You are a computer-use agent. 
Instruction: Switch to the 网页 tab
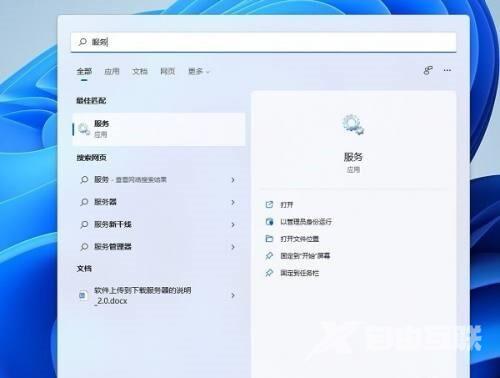pyautogui.click(x=168, y=71)
